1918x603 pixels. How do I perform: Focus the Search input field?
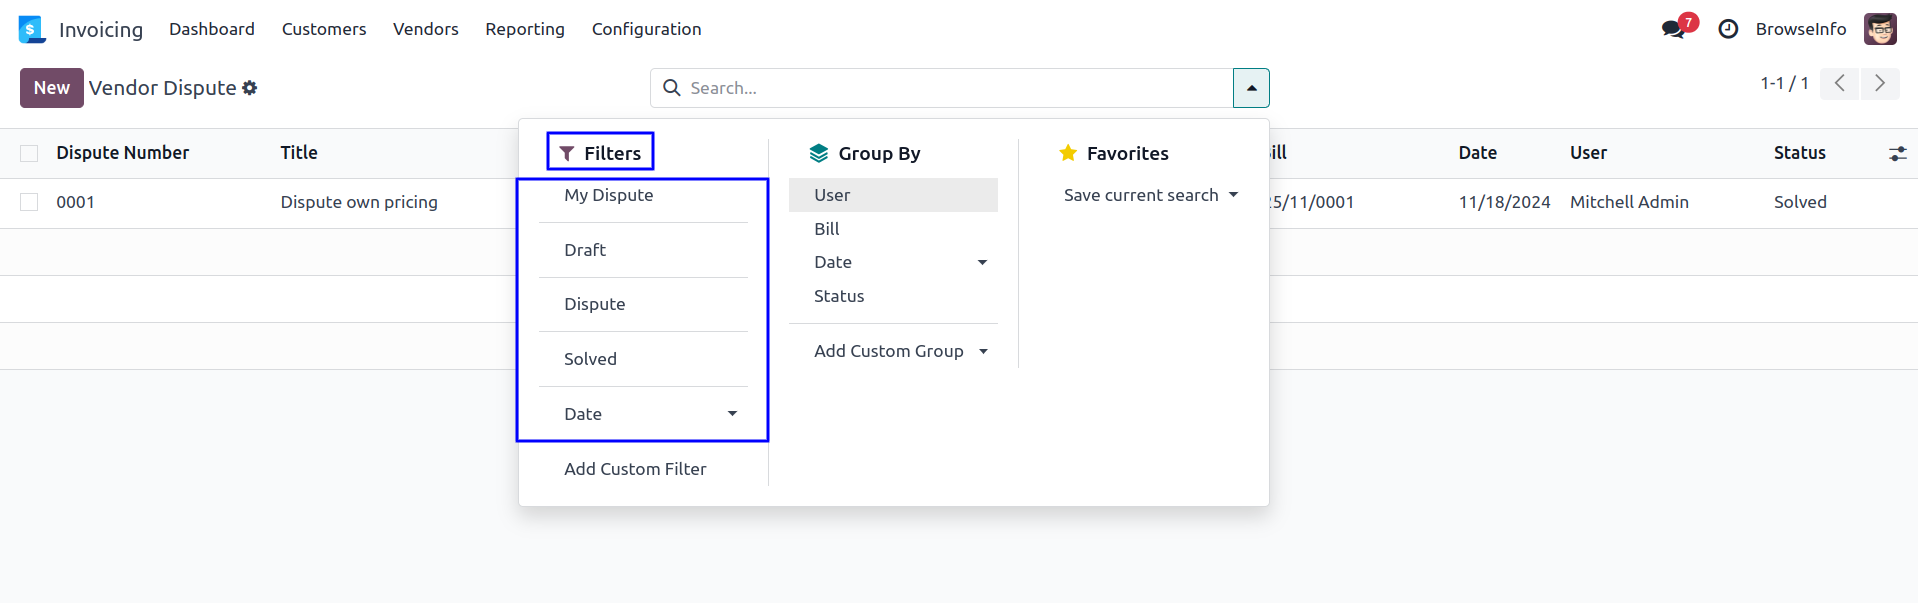click(x=950, y=88)
